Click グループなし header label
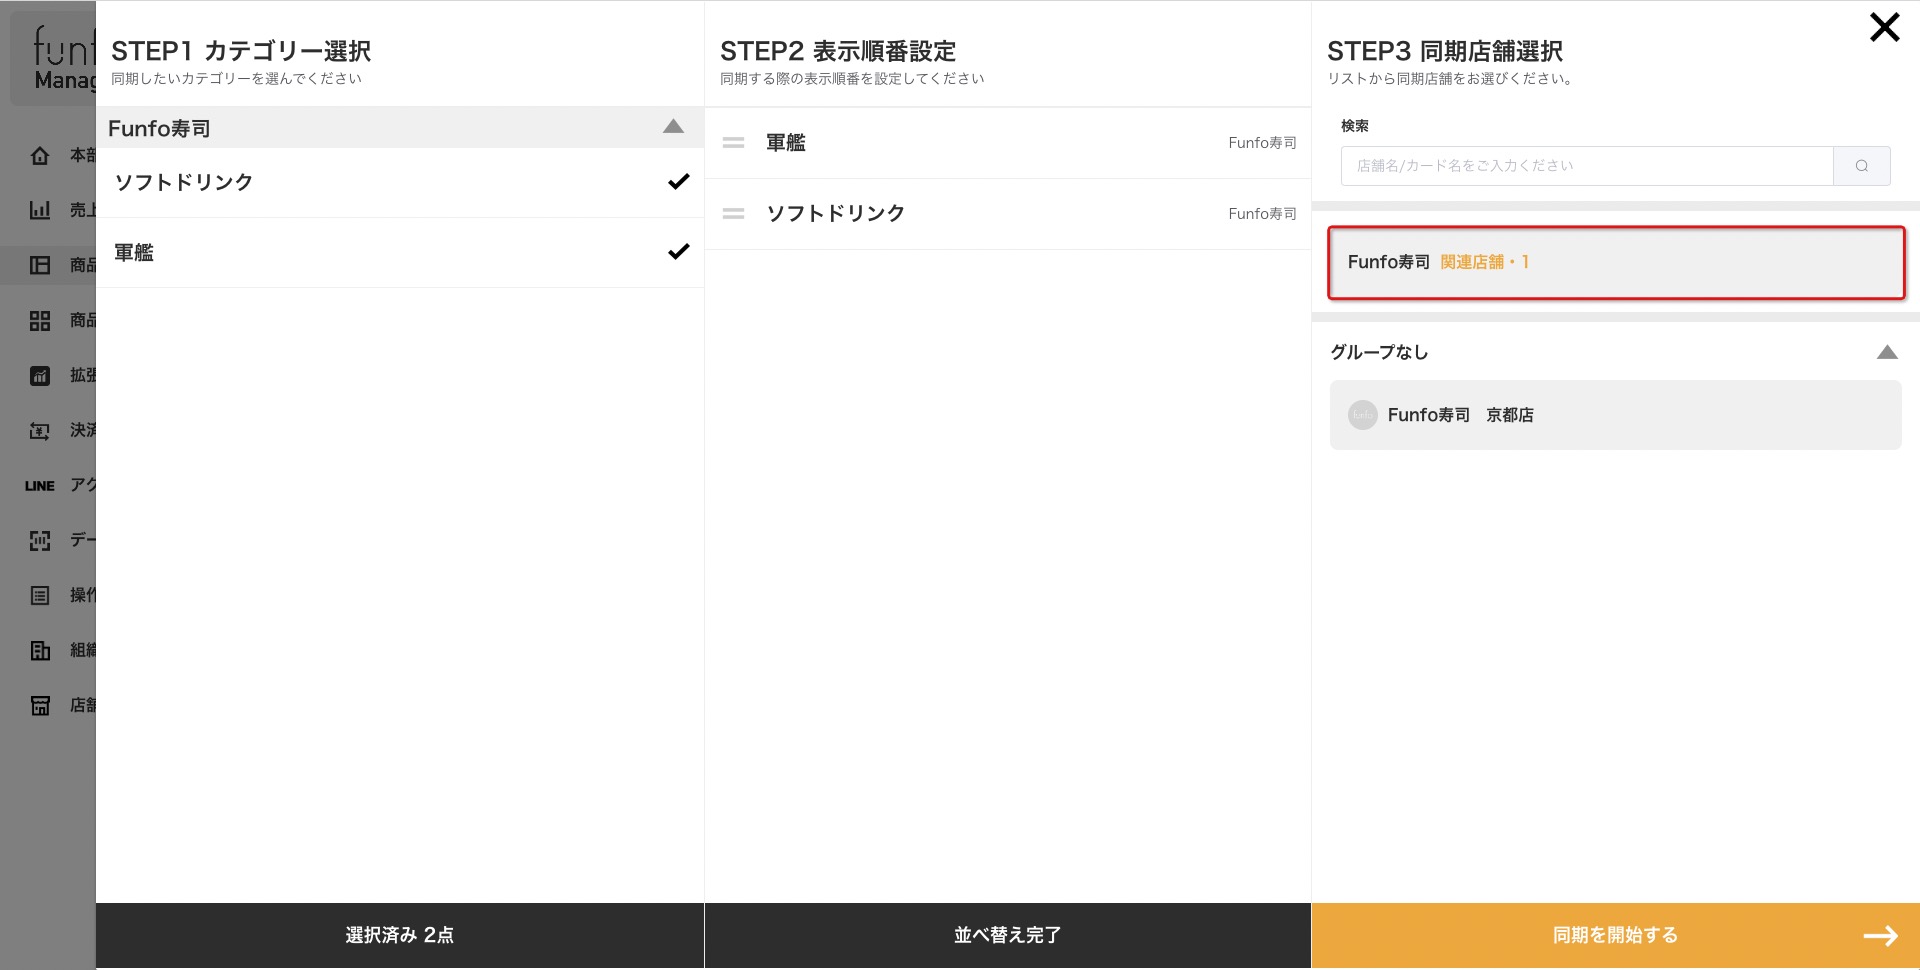 [1379, 352]
